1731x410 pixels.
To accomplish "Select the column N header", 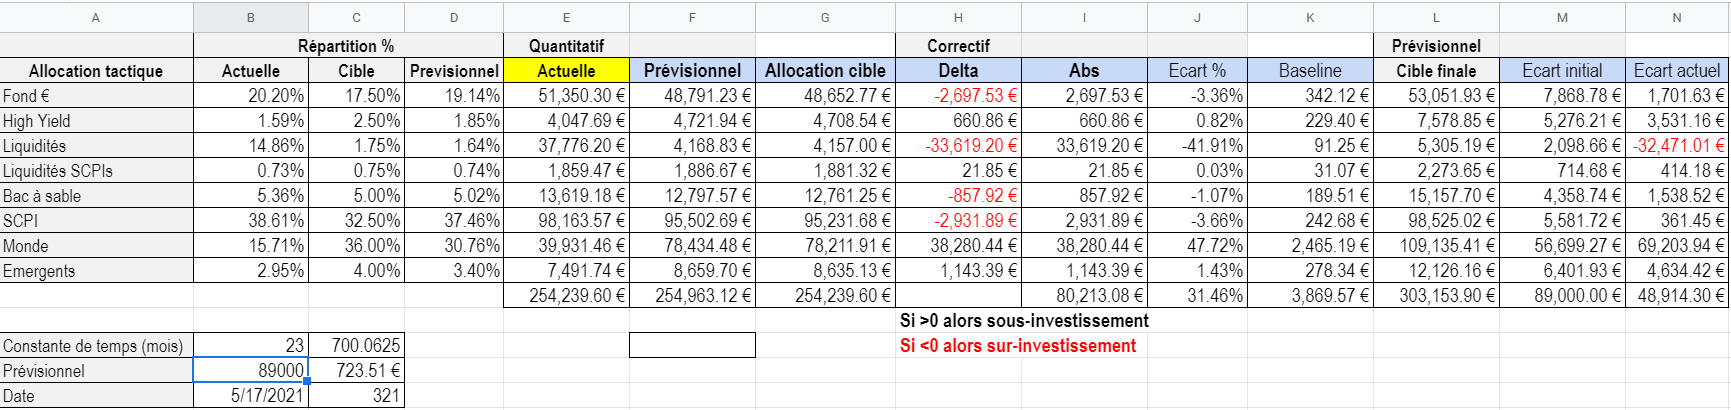I will coord(1677,17).
